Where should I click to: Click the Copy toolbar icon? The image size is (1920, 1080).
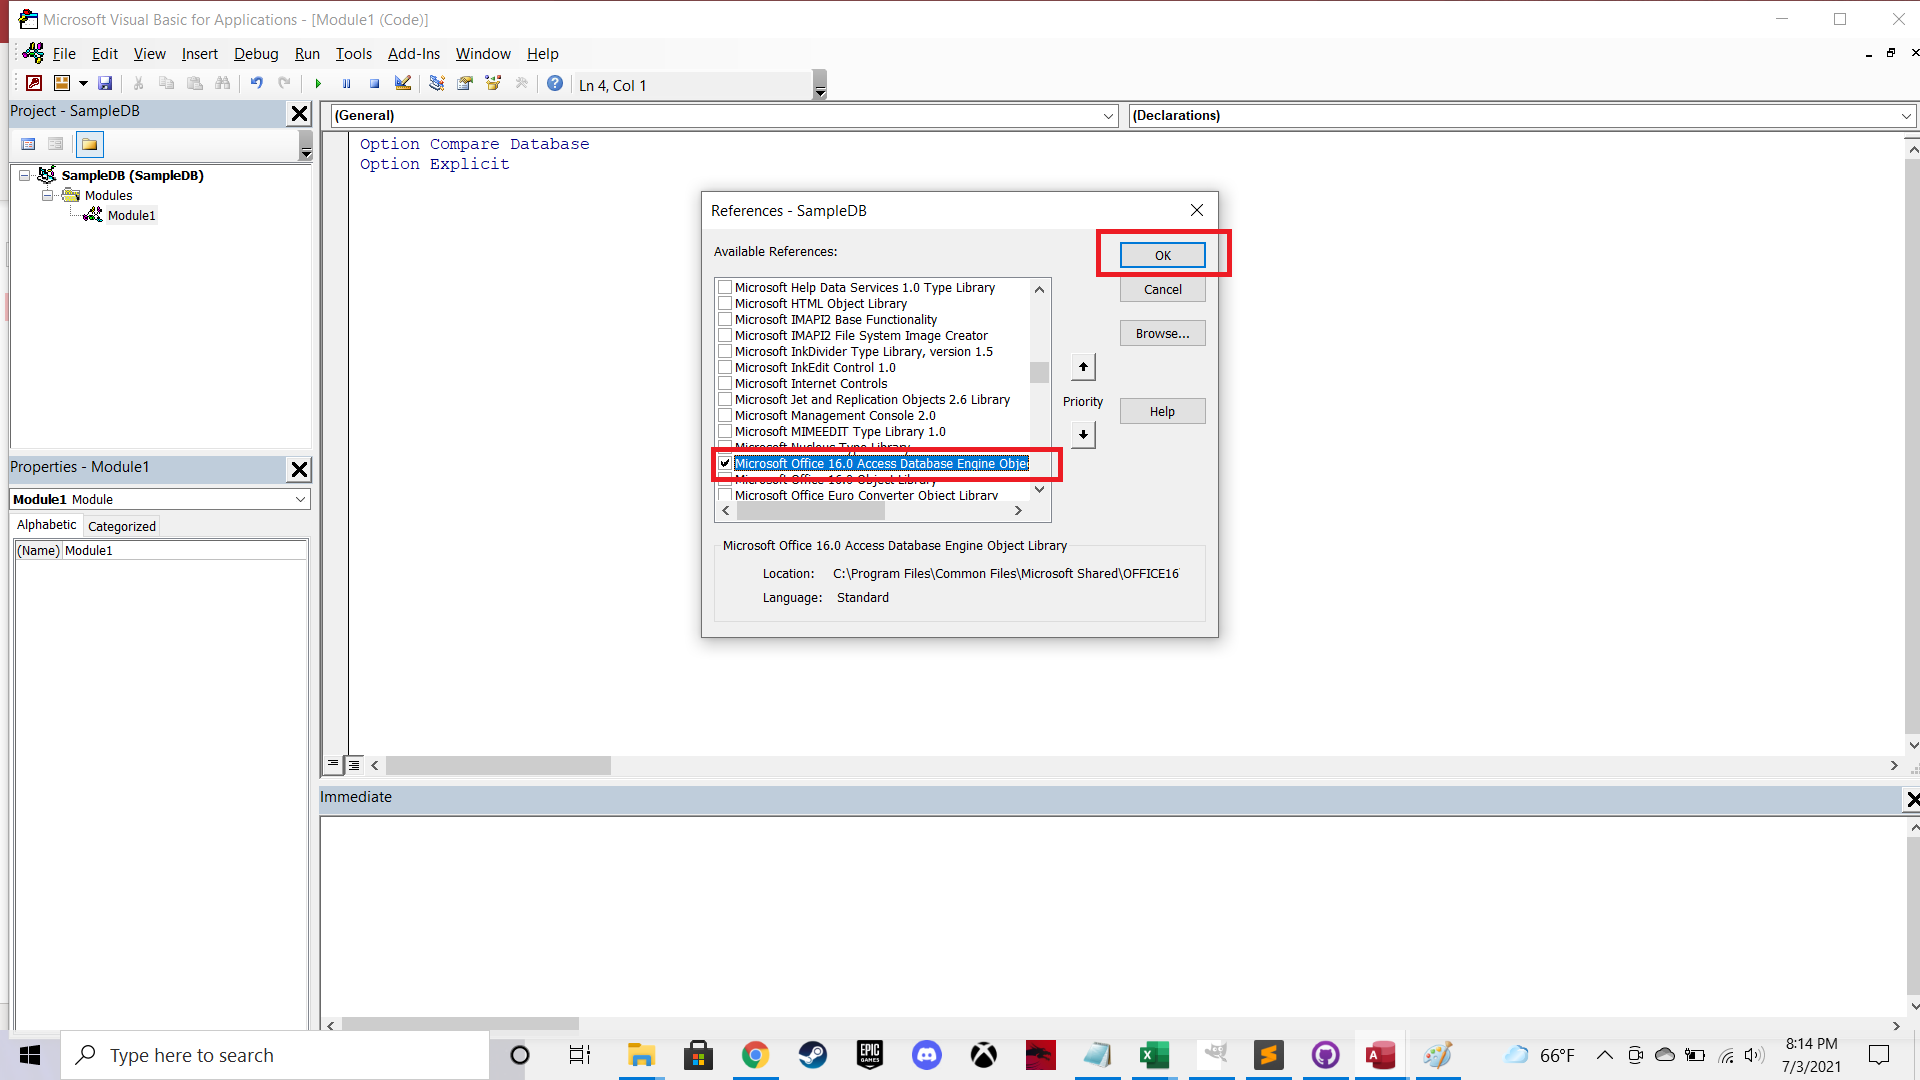coord(167,84)
